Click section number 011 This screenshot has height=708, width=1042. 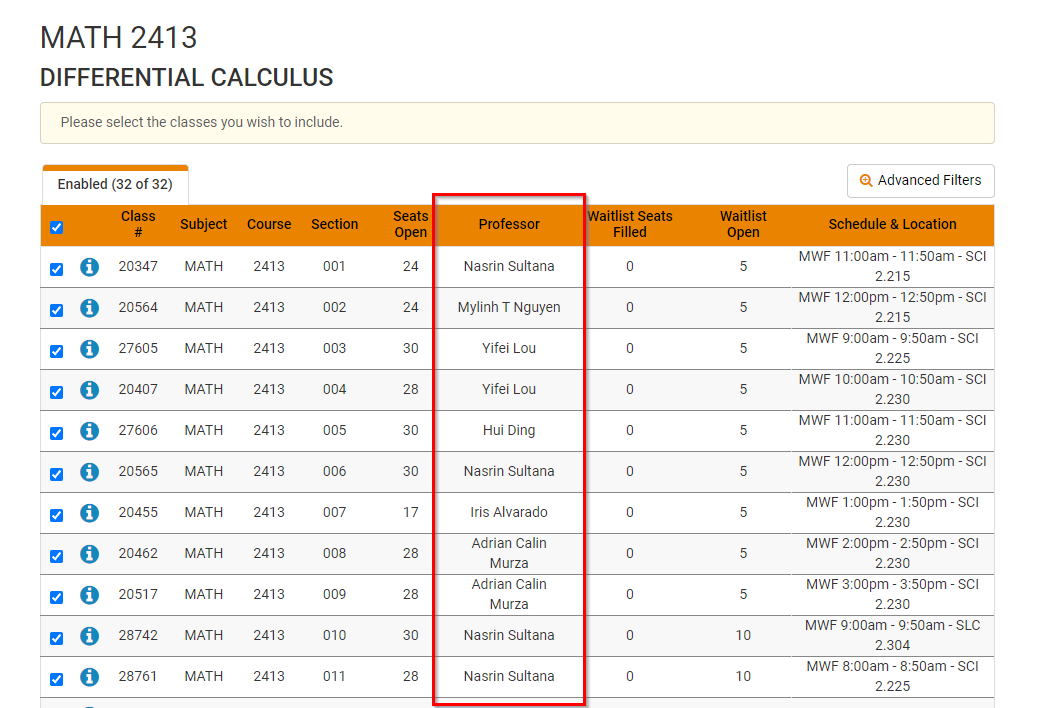tap(334, 676)
